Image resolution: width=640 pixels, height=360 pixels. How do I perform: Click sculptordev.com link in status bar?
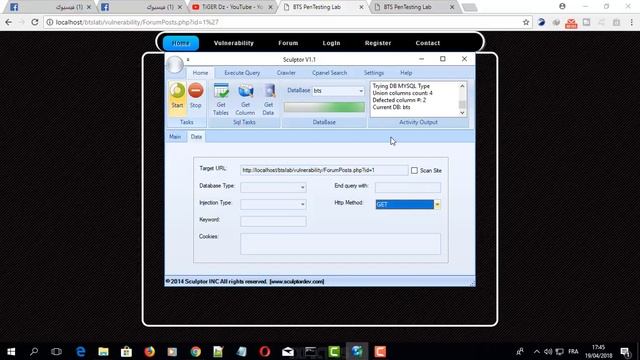[x=297, y=281]
